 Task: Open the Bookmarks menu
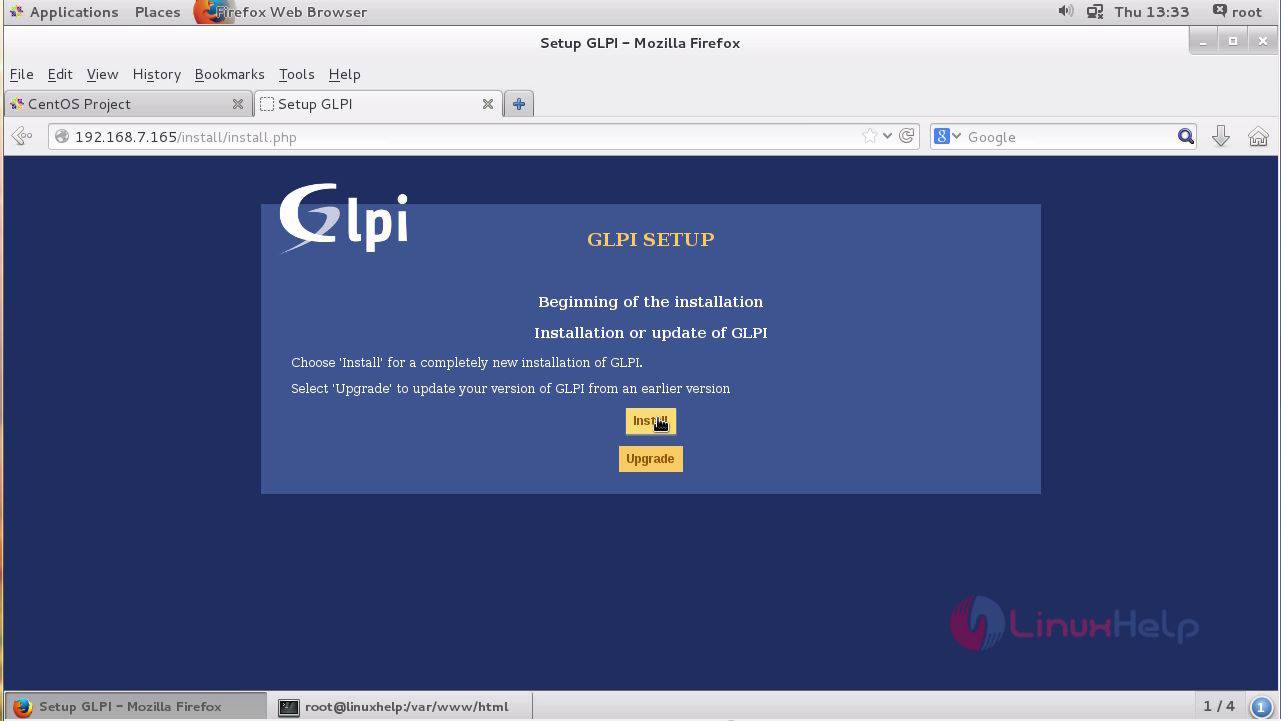(229, 74)
